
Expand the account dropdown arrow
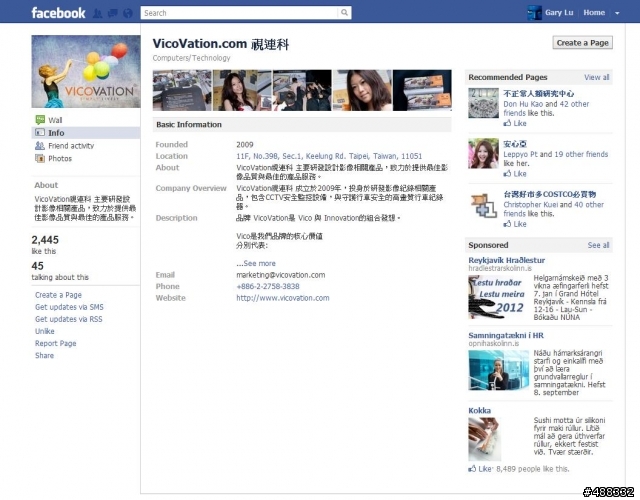tap(617, 13)
